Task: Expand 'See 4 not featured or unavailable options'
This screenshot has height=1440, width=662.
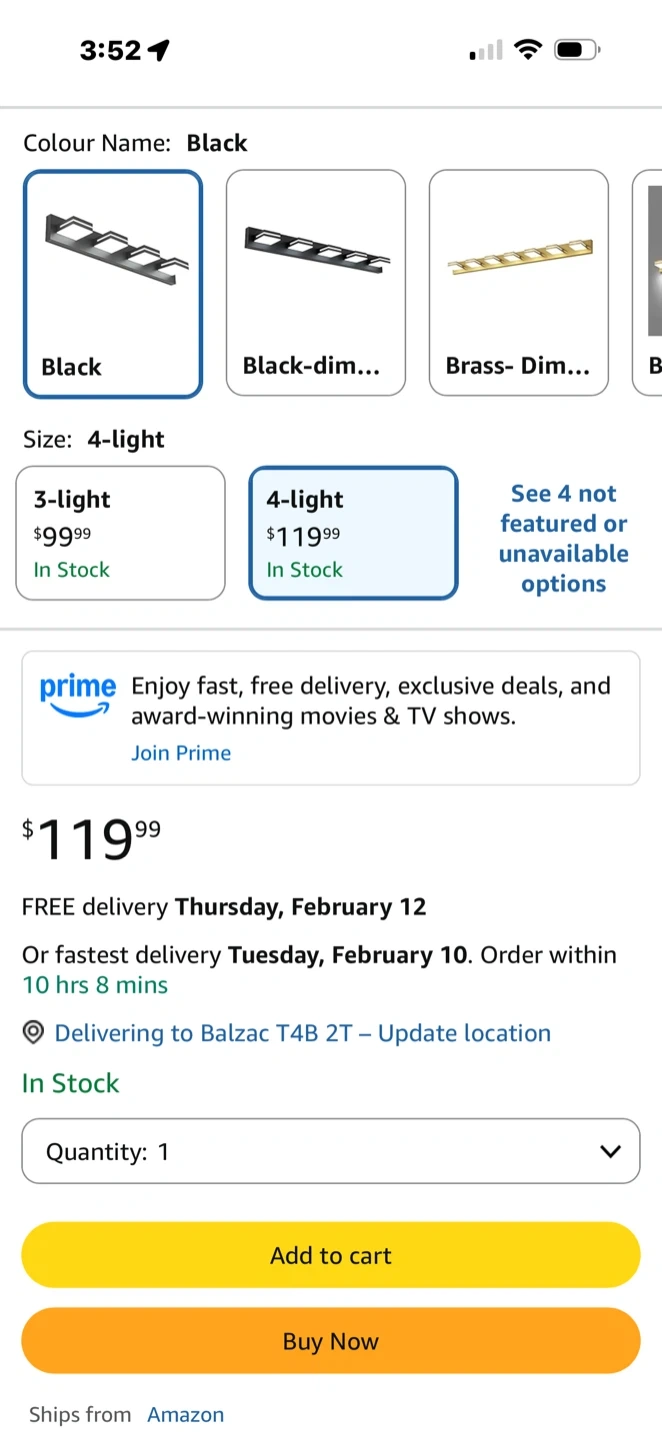Action: [x=564, y=538]
